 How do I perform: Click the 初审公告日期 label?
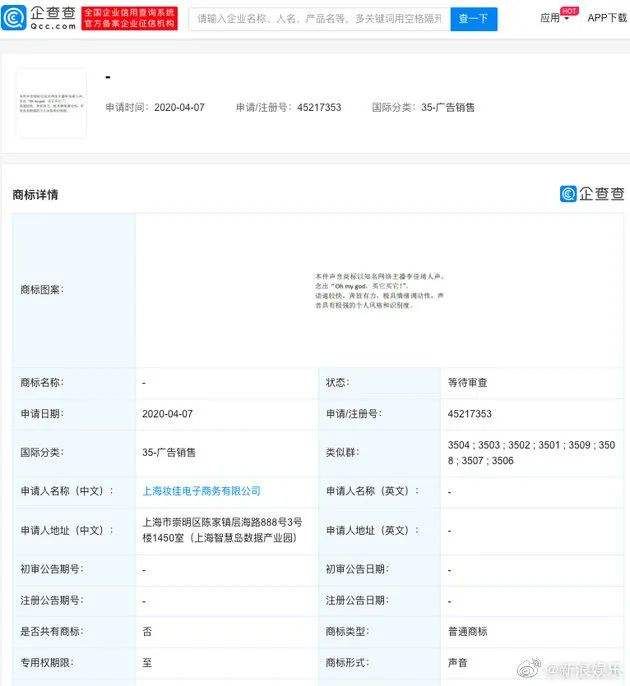point(357,569)
